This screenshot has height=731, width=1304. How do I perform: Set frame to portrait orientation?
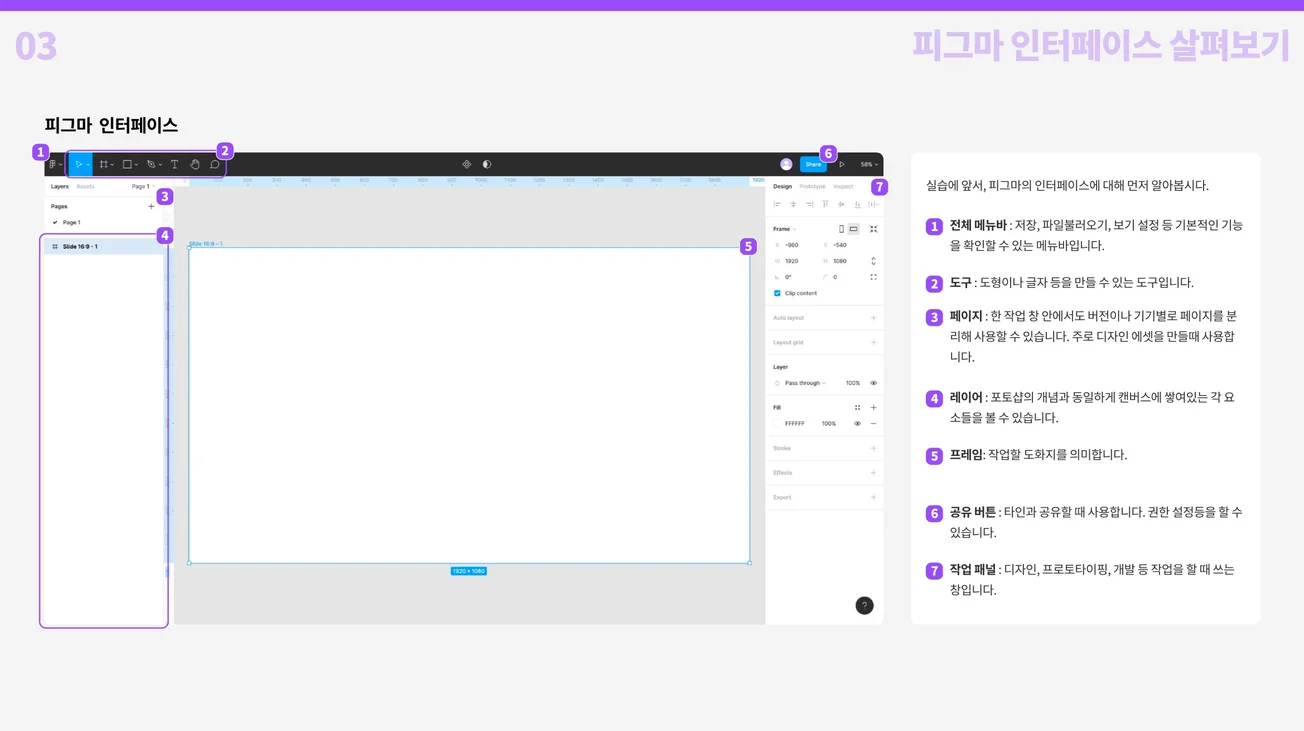[x=841, y=229]
